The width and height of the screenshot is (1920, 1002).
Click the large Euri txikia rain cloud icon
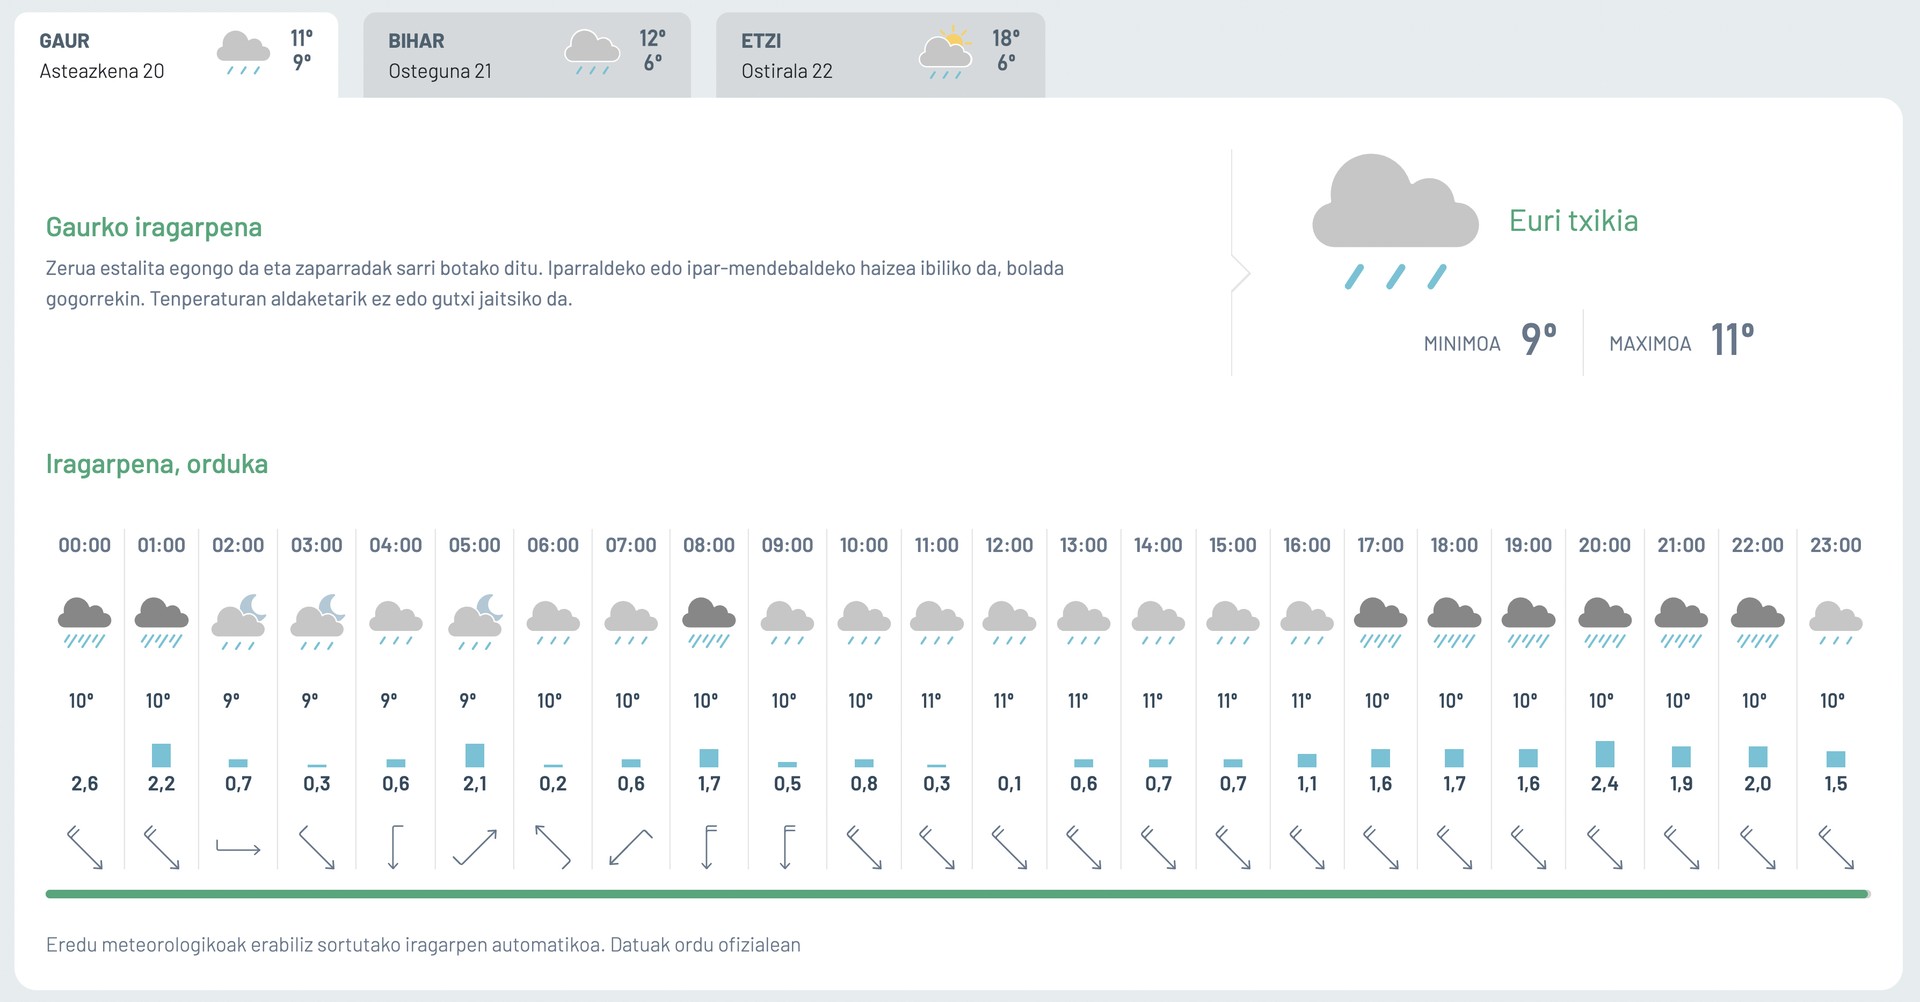tap(1395, 222)
